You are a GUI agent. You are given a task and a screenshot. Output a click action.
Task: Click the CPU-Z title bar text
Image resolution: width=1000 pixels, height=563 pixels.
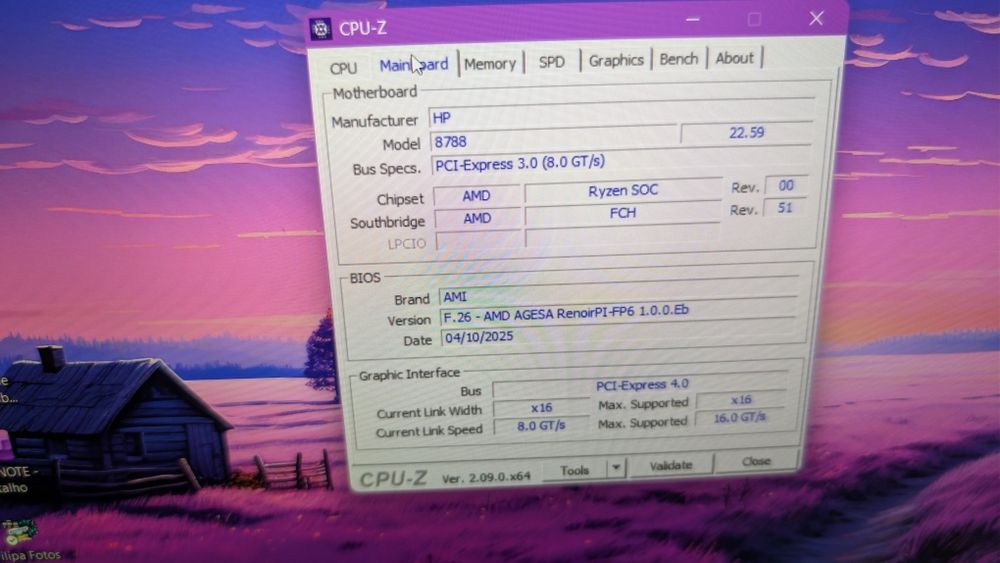coord(363,28)
